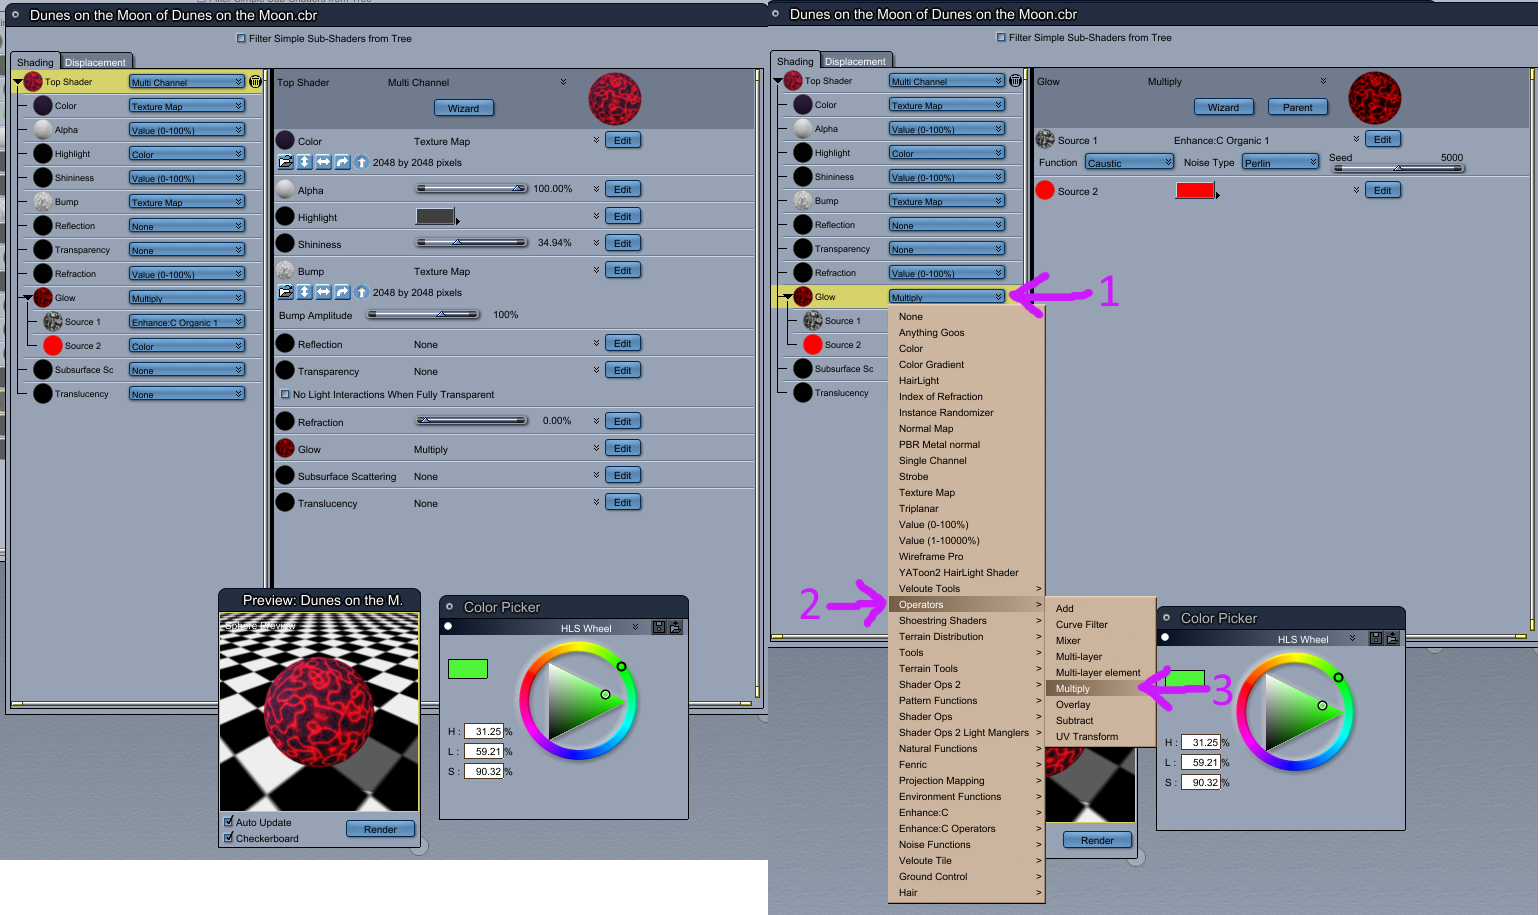Image resolution: width=1540 pixels, height=915 pixels.
Task: Click Bump sphere icon in left tree
Action: (43, 202)
